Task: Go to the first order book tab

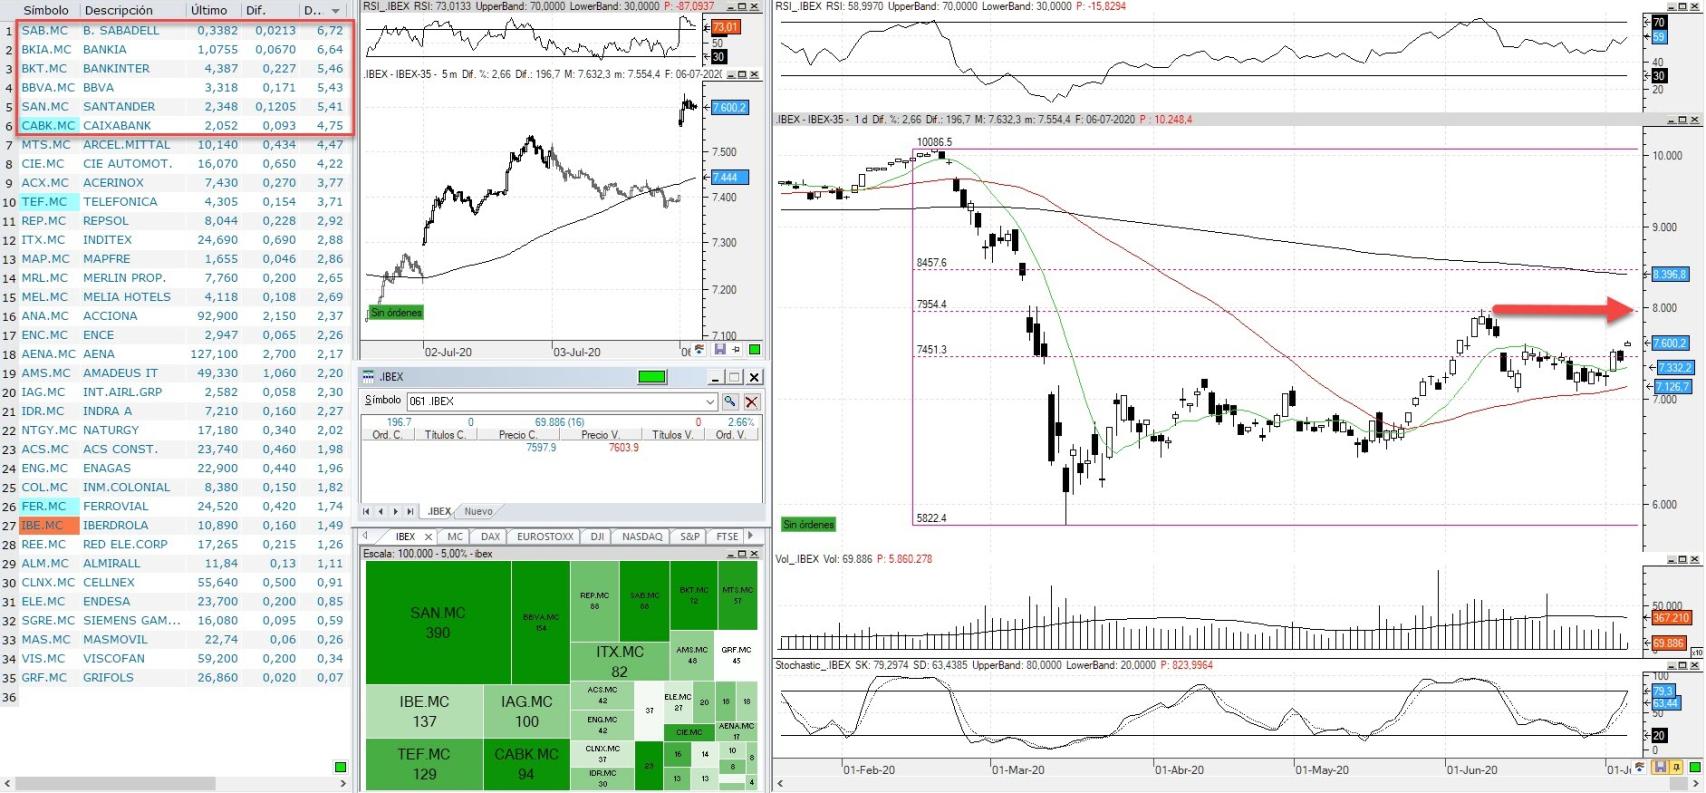Action: point(366,511)
